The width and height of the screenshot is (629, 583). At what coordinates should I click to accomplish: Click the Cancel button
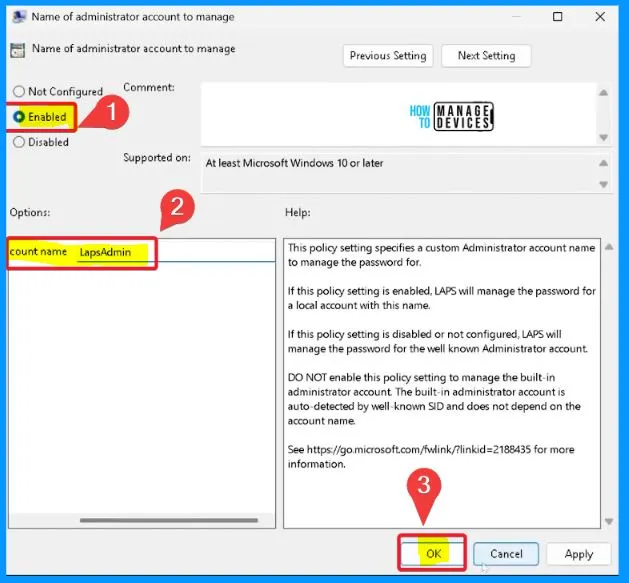point(506,554)
